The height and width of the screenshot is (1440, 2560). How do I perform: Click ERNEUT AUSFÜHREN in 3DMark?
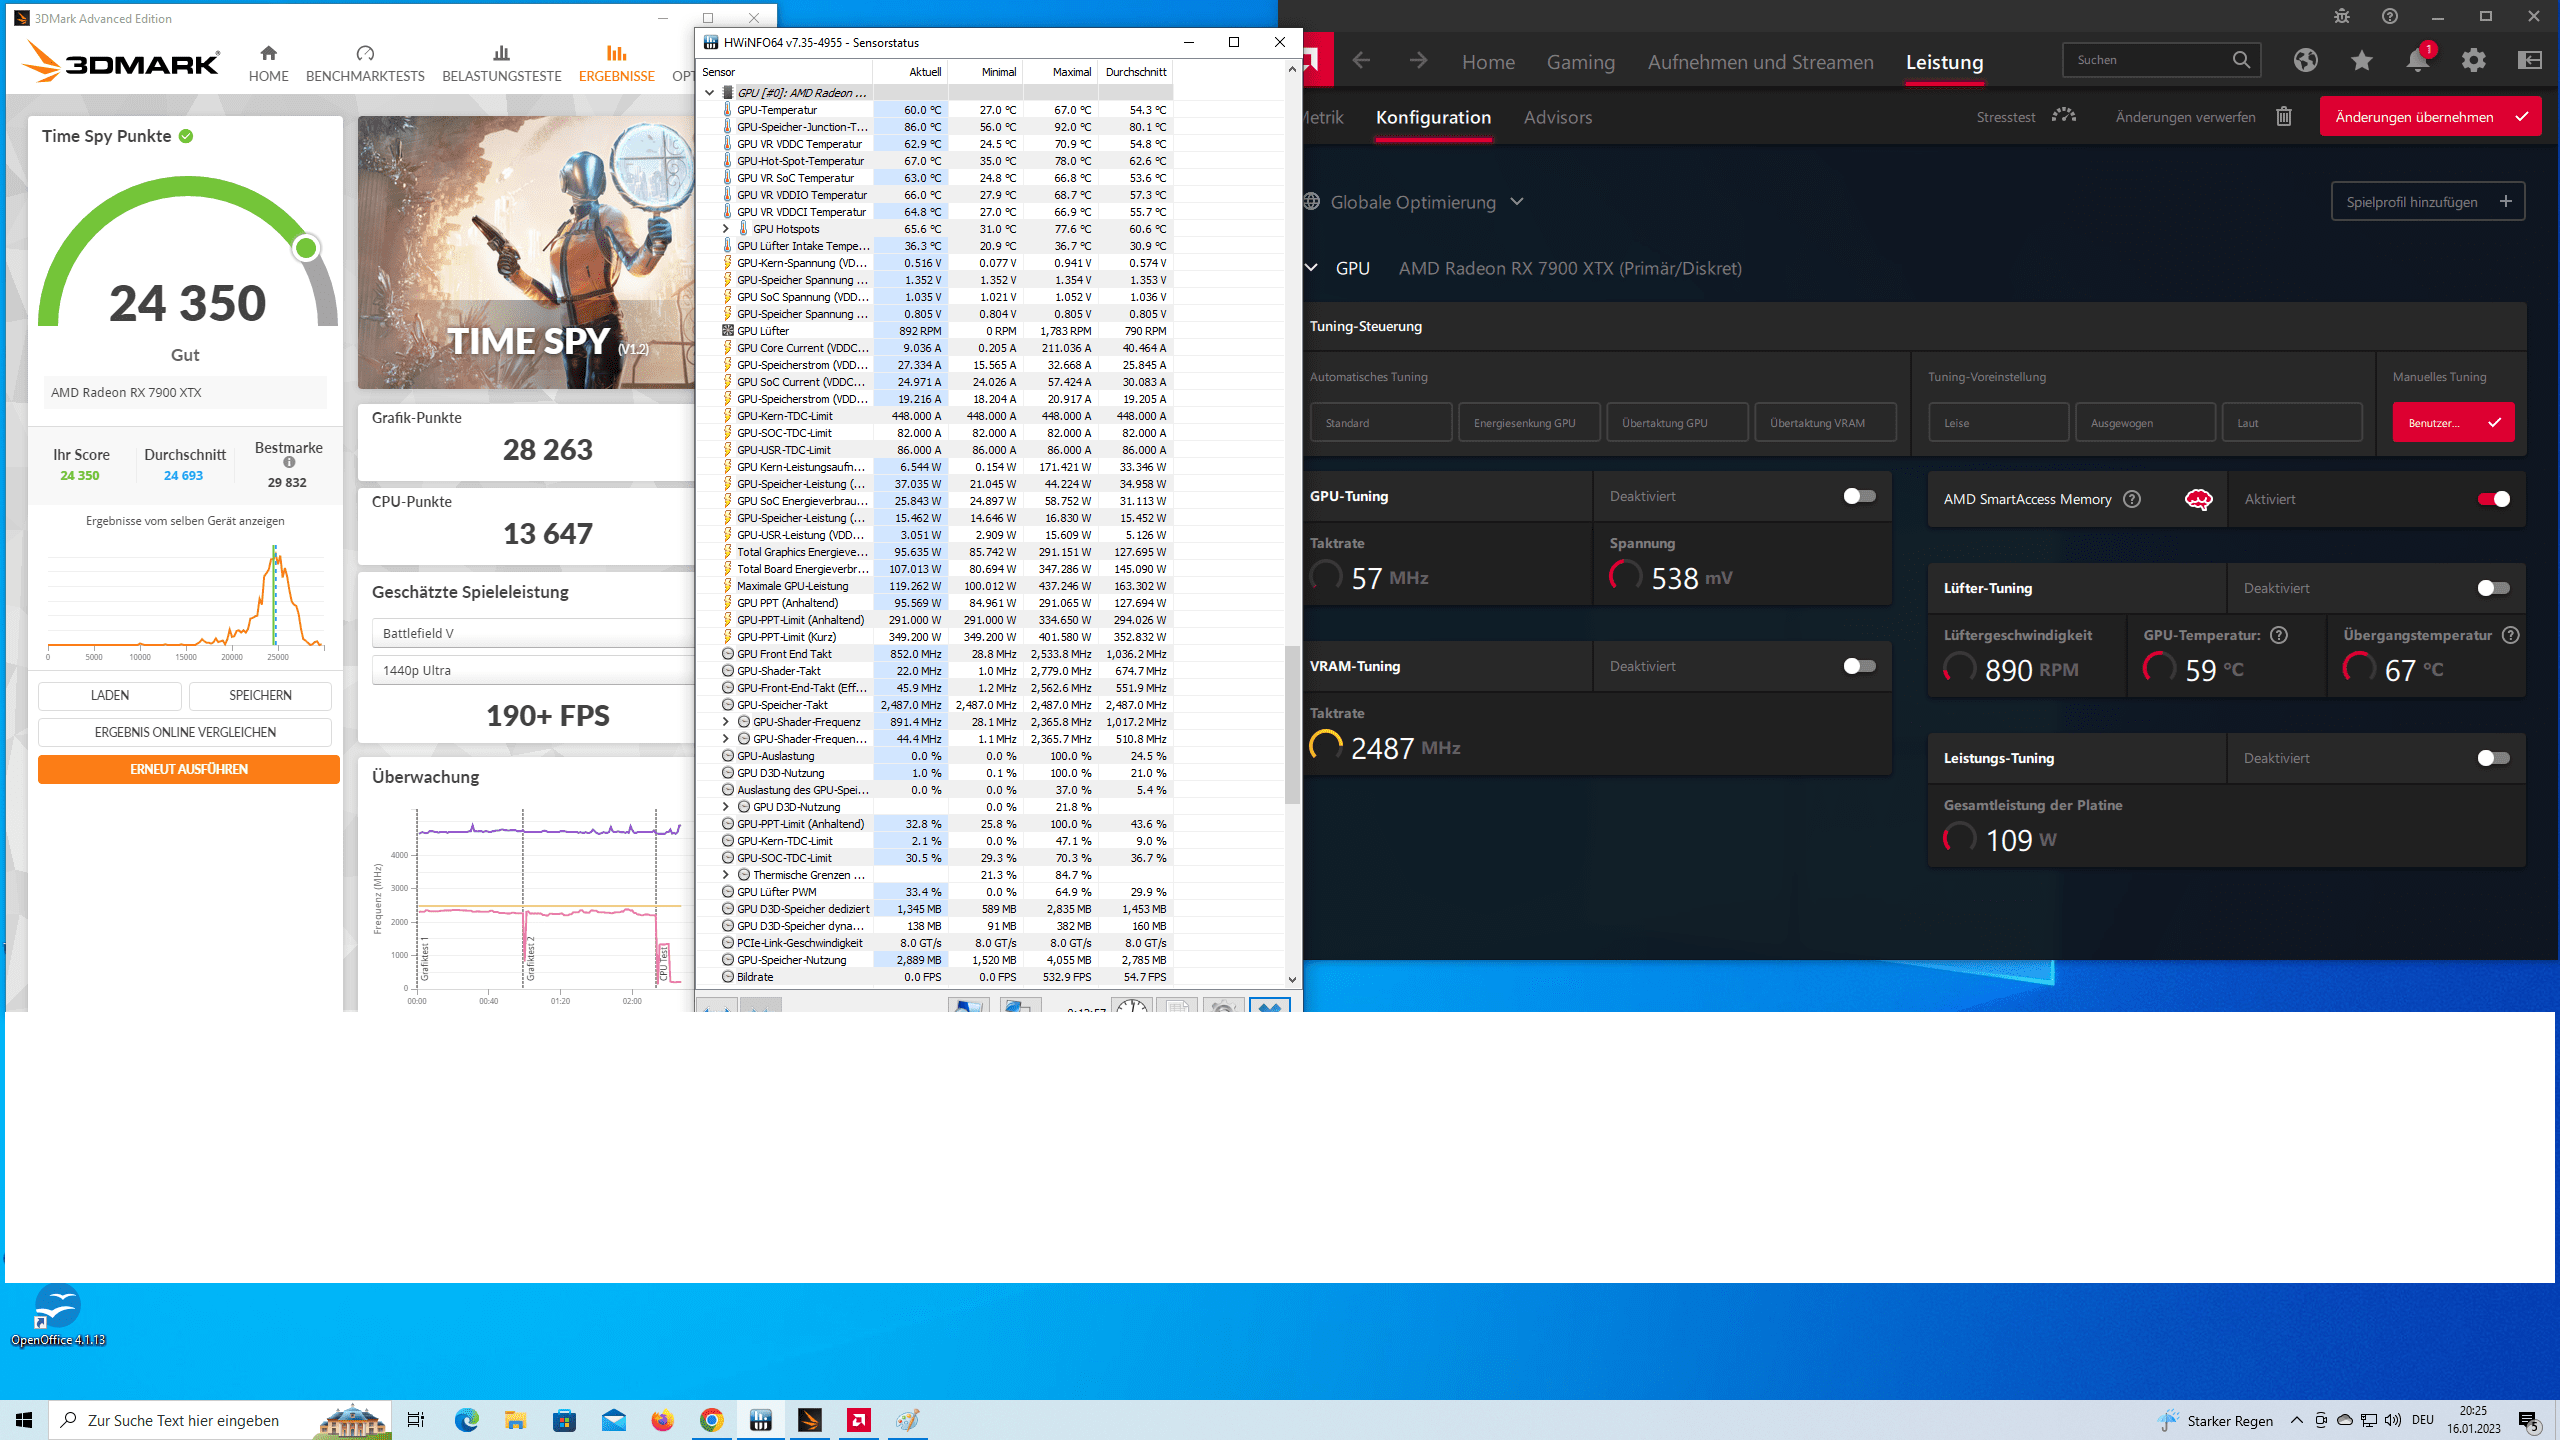[x=189, y=769]
